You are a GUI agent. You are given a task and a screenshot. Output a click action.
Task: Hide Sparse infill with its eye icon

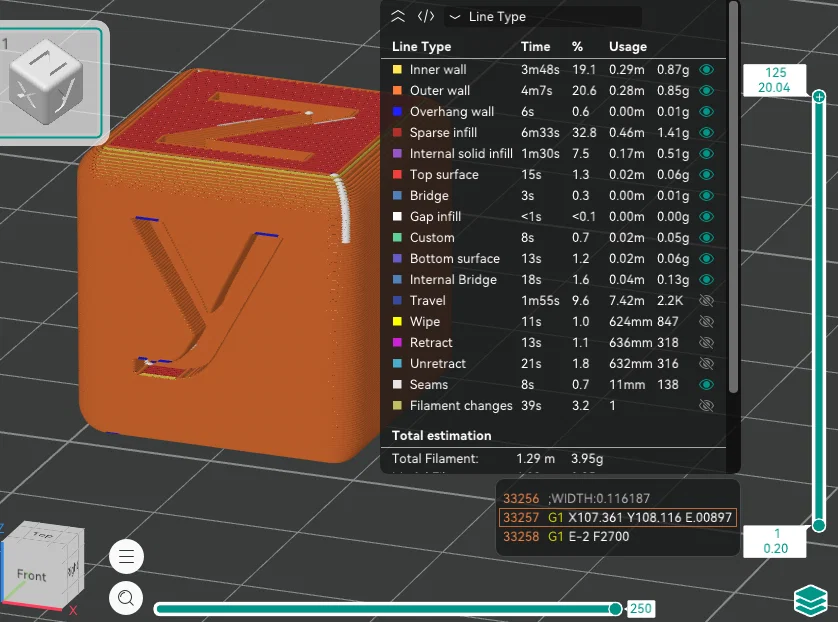(x=707, y=133)
